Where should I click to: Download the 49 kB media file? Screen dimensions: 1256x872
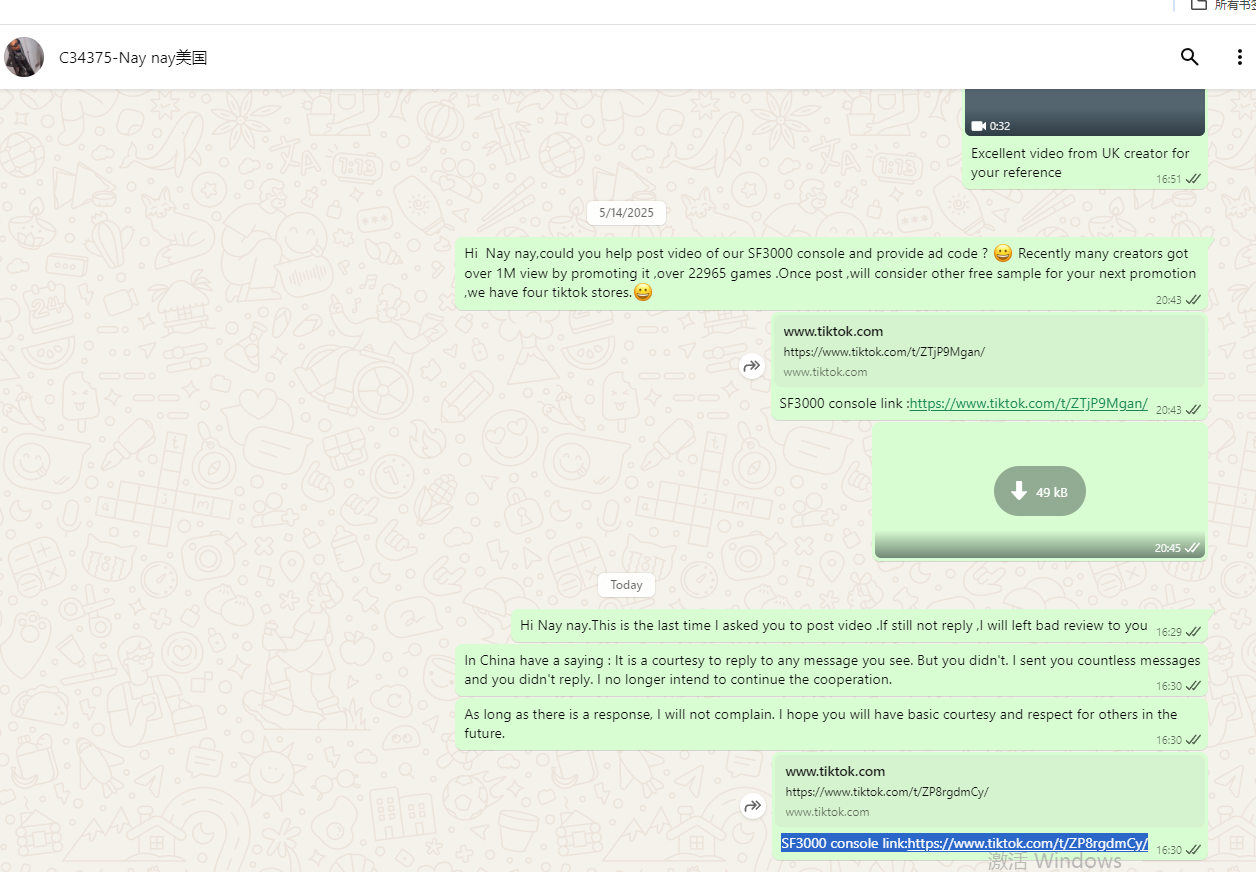point(1039,491)
